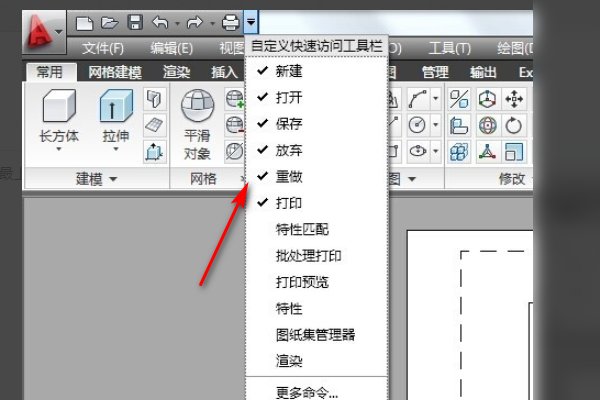This screenshot has height=400, width=600.
Task: Switch to the 常用 ribbon tab
Action: click(50, 72)
